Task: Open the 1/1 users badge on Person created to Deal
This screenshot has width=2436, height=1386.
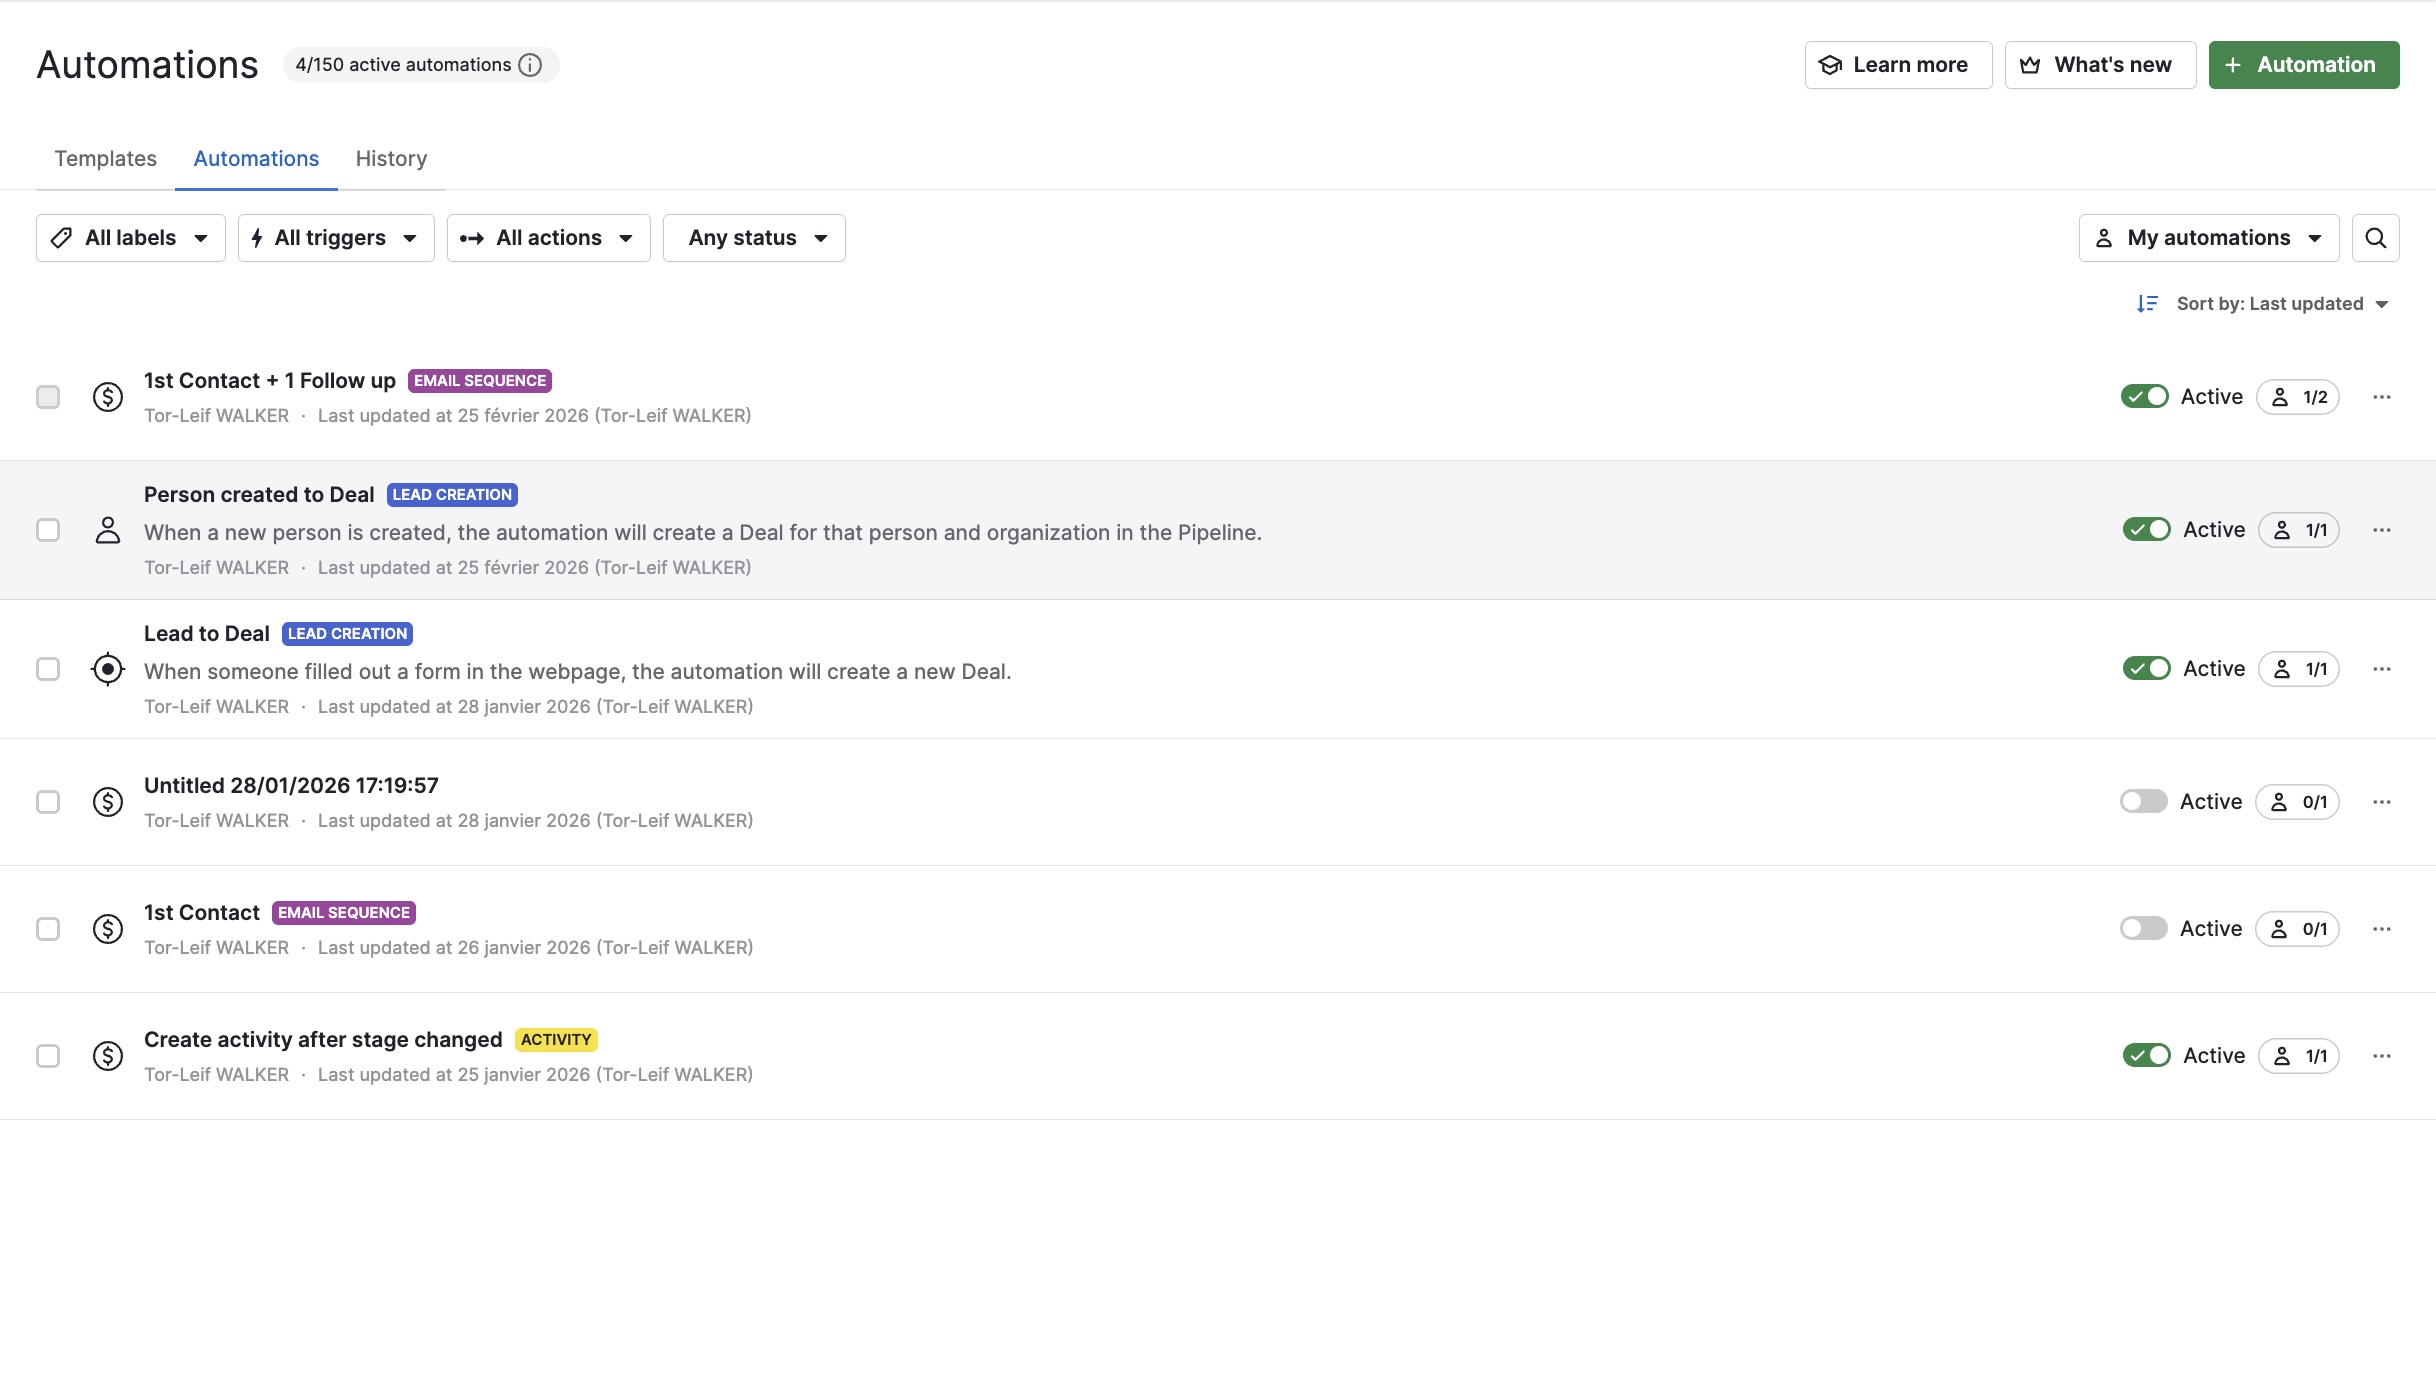Action: [x=2299, y=530]
